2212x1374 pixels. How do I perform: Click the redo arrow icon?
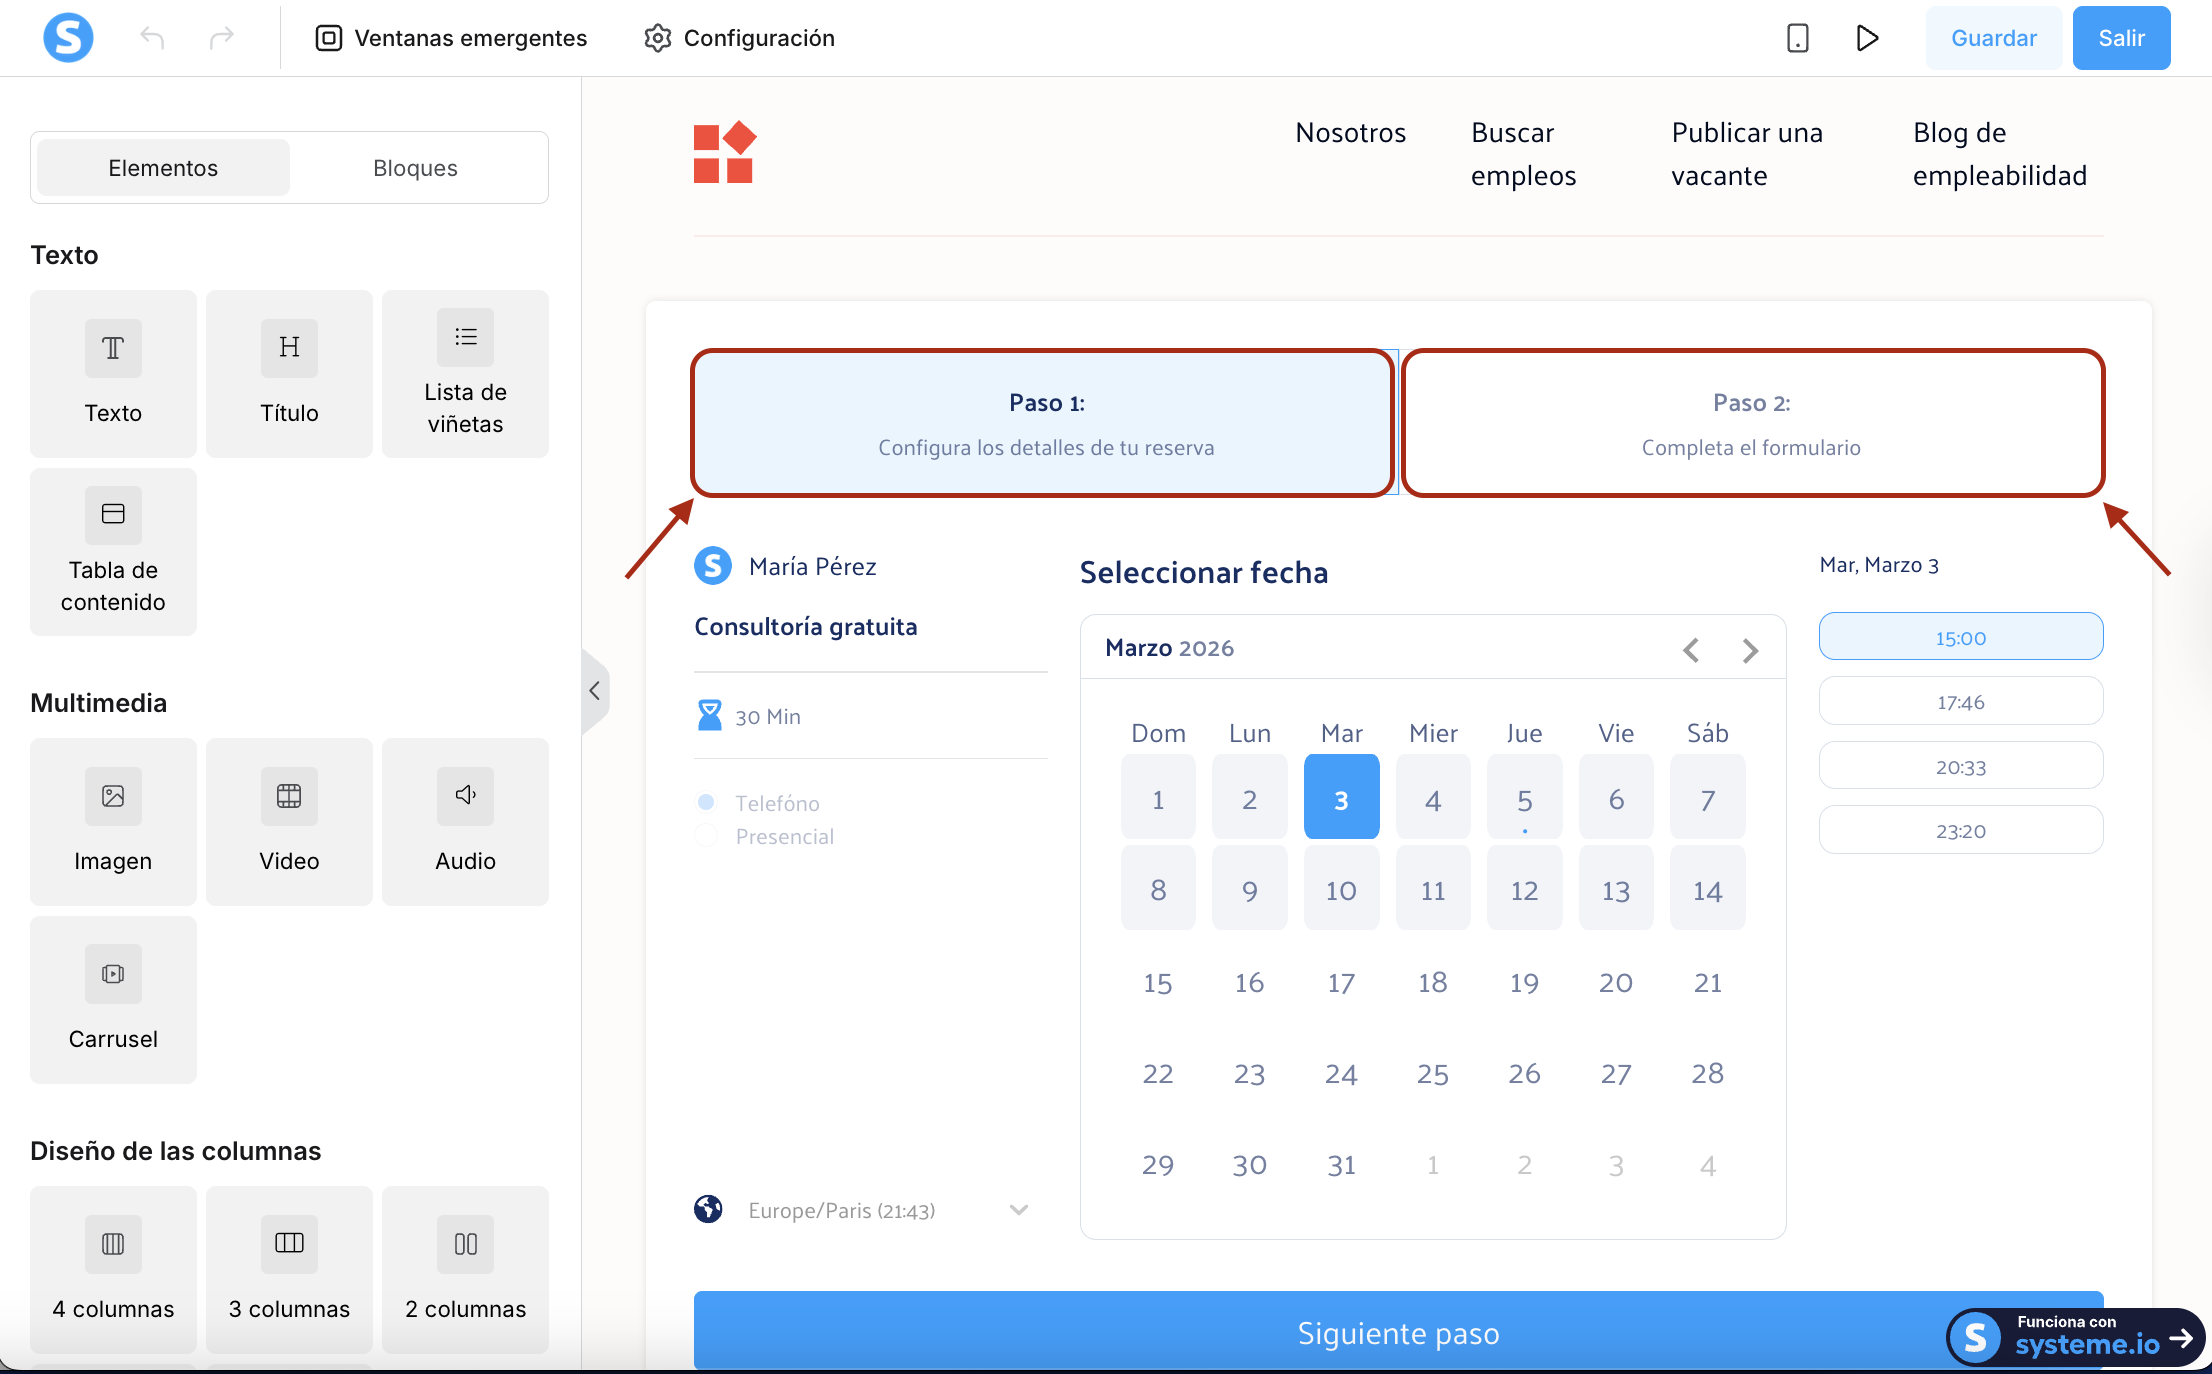[x=221, y=38]
